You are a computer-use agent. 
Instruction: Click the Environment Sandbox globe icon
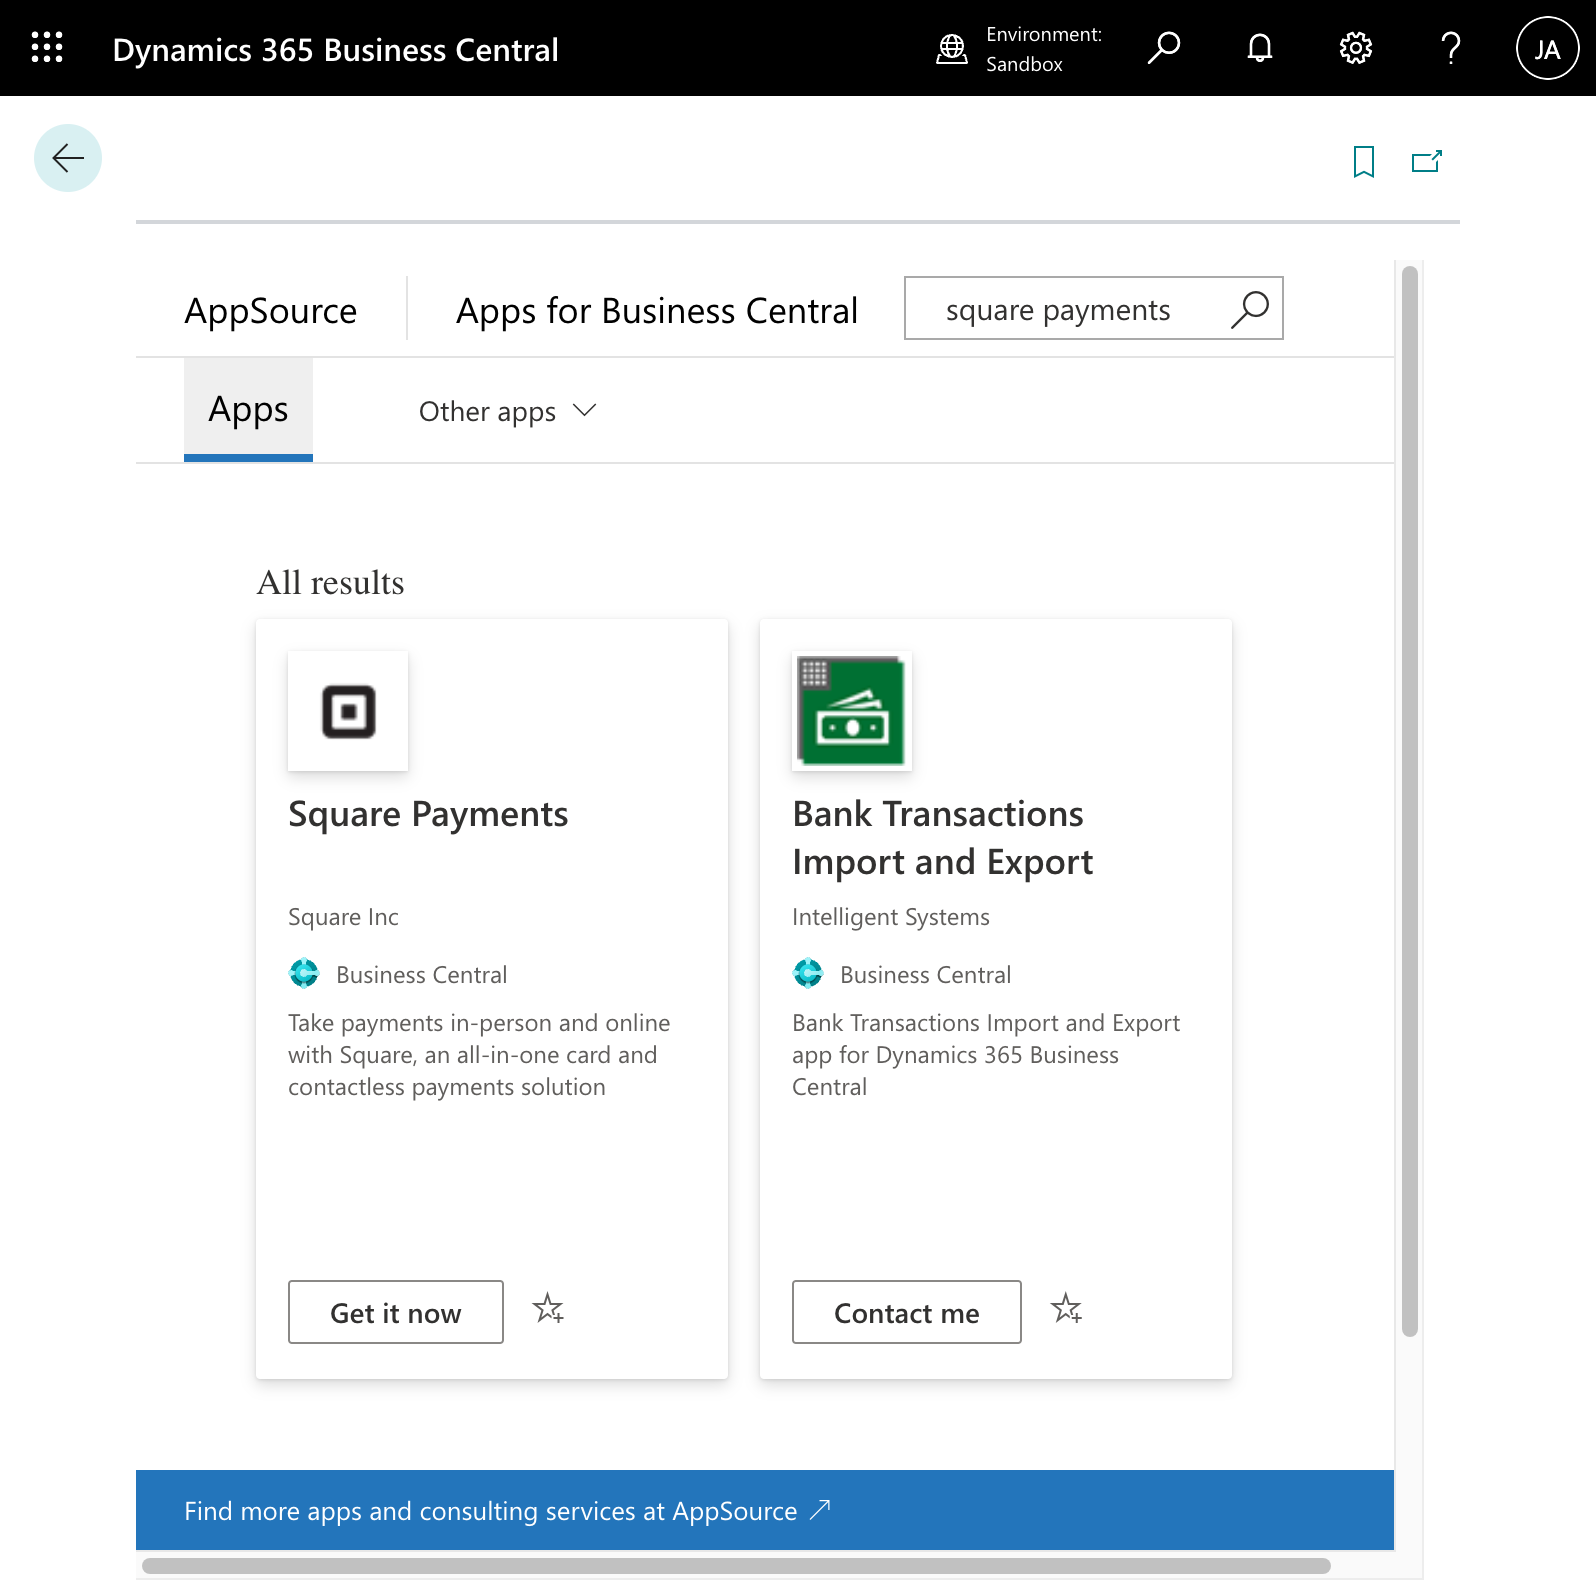tap(952, 48)
